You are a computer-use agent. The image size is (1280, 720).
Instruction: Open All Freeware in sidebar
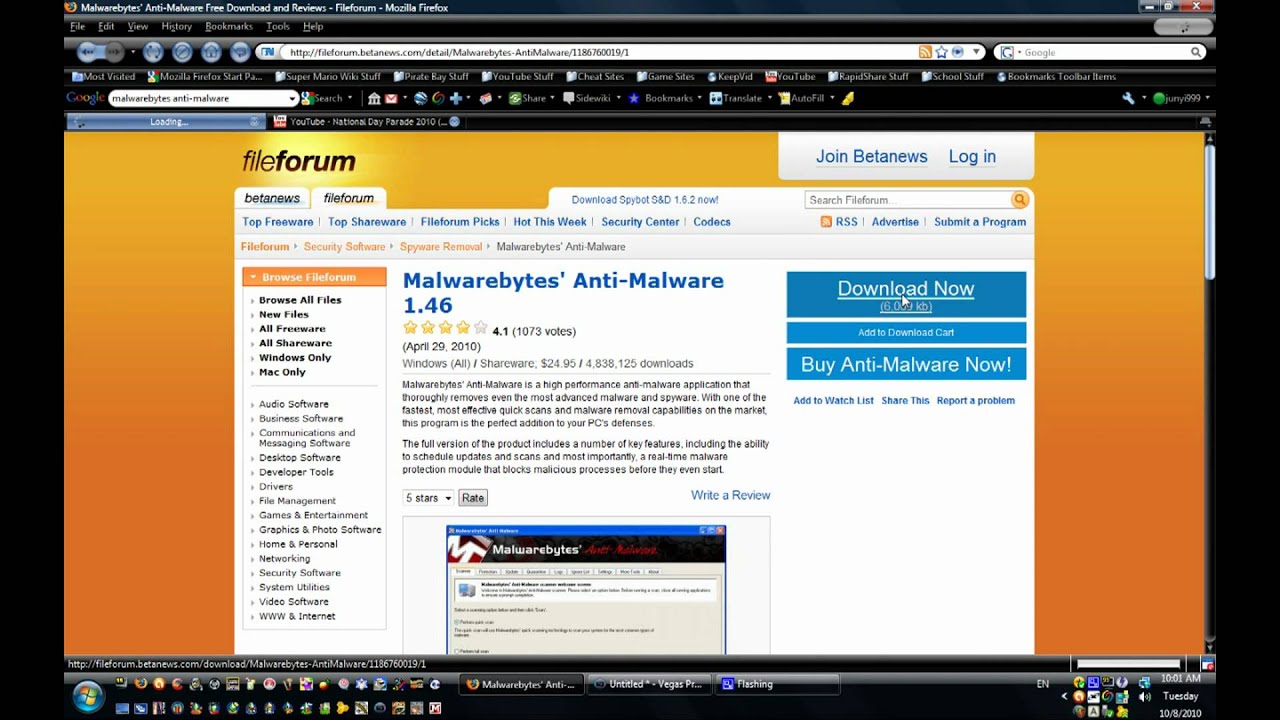pos(292,329)
